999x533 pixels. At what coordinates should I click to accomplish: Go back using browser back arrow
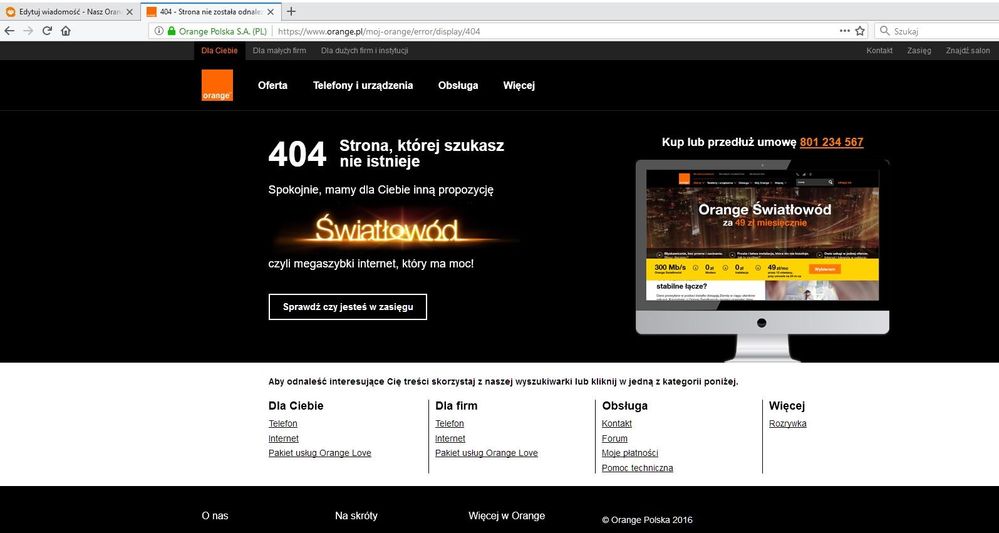point(10,31)
